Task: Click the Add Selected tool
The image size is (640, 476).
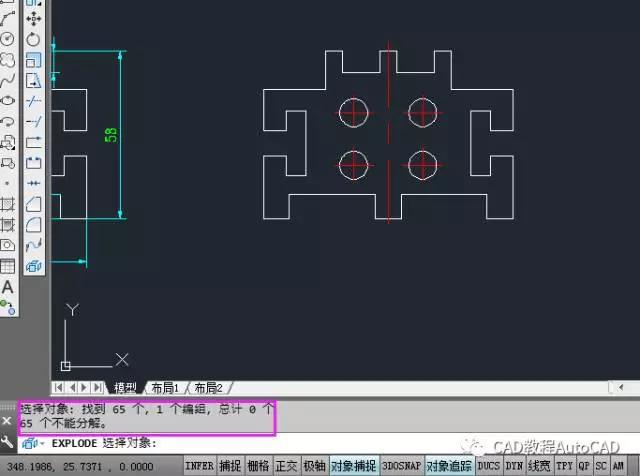Action: (7, 307)
